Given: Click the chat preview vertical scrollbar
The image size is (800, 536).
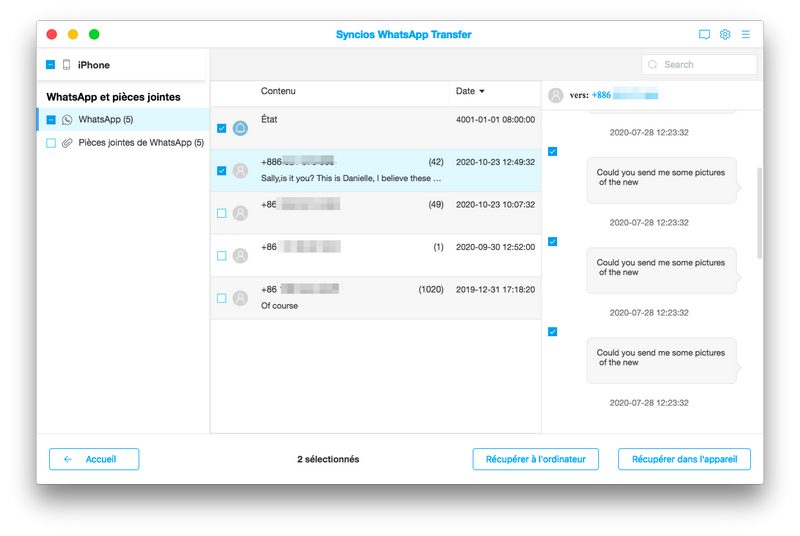Looking at the screenshot, I should (759, 213).
